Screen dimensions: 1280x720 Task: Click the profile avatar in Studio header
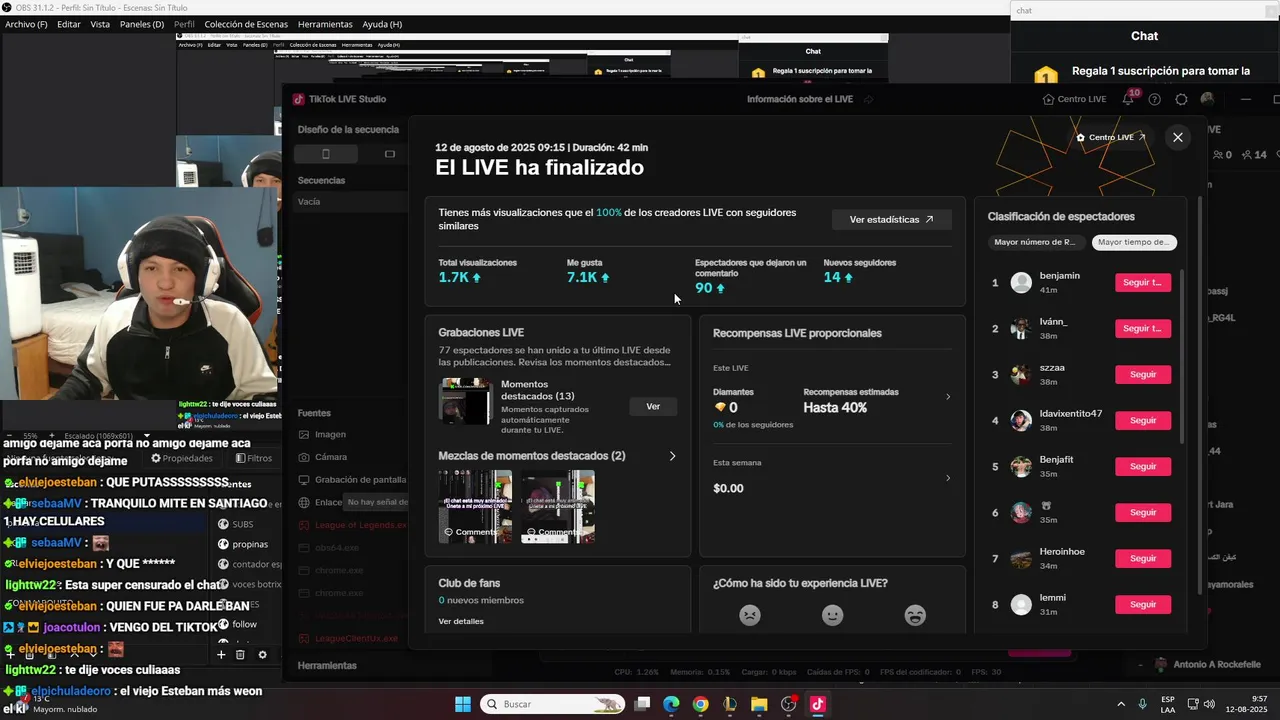[1207, 99]
